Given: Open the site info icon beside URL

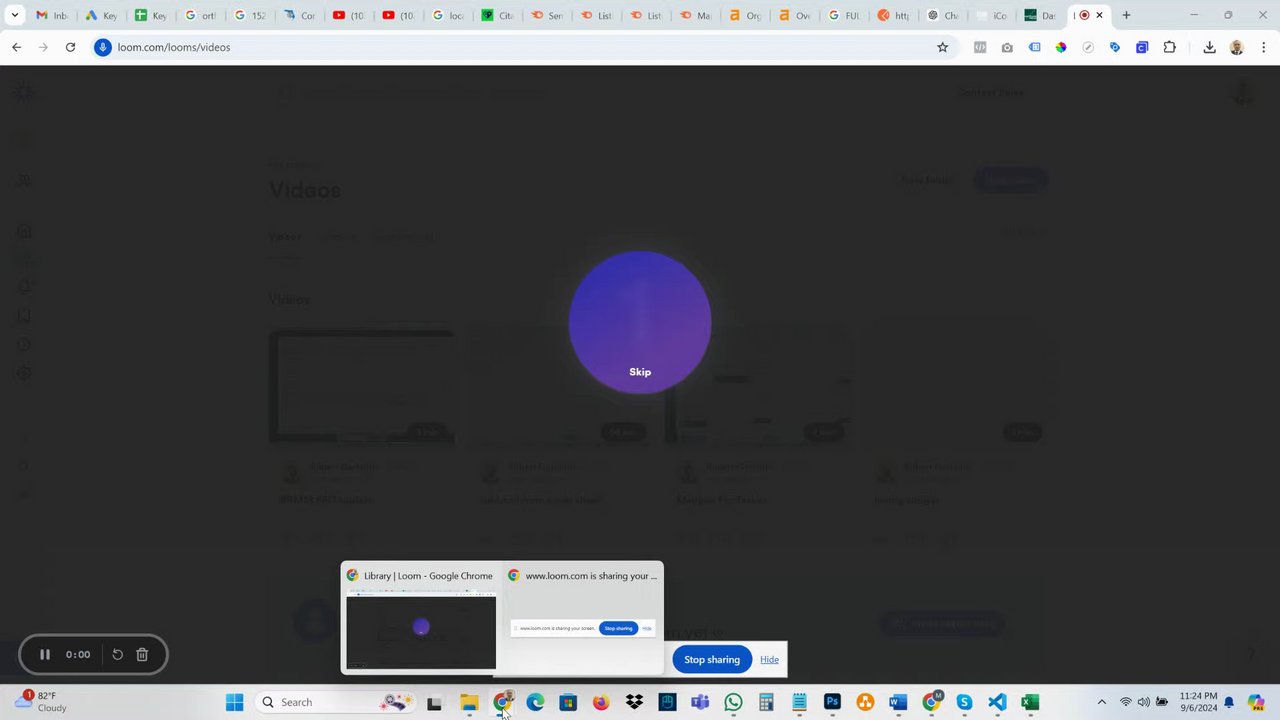Looking at the screenshot, I should [x=102, y=47].
